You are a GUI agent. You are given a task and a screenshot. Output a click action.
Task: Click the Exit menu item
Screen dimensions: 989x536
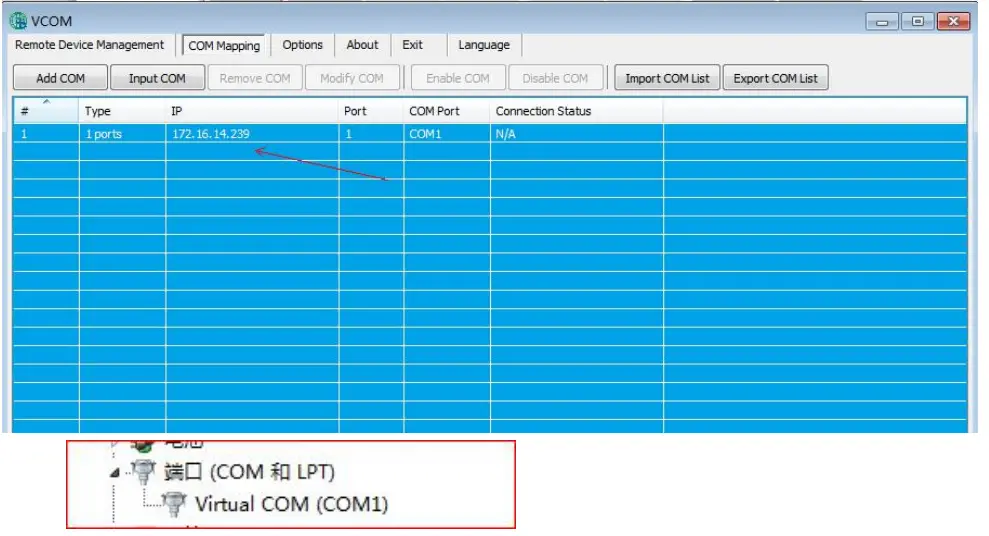pyautogui.click(x=413, y=45)
